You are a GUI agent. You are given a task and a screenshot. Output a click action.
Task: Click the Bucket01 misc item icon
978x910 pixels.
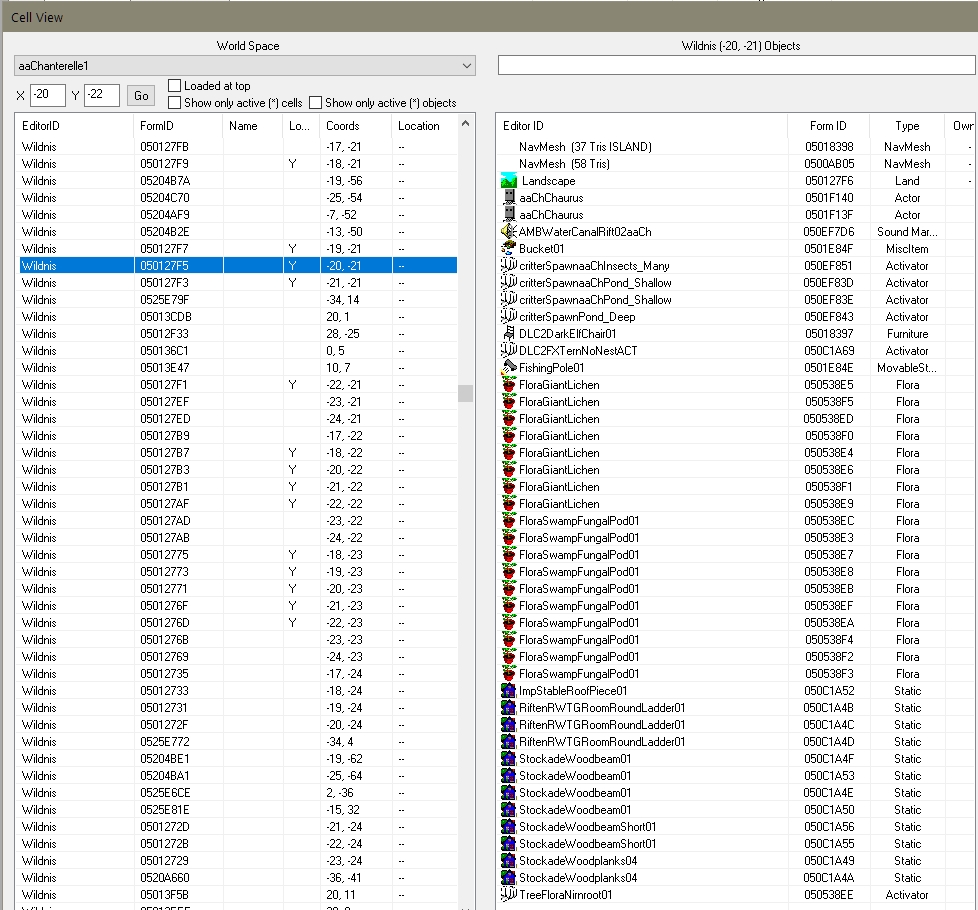509,249
